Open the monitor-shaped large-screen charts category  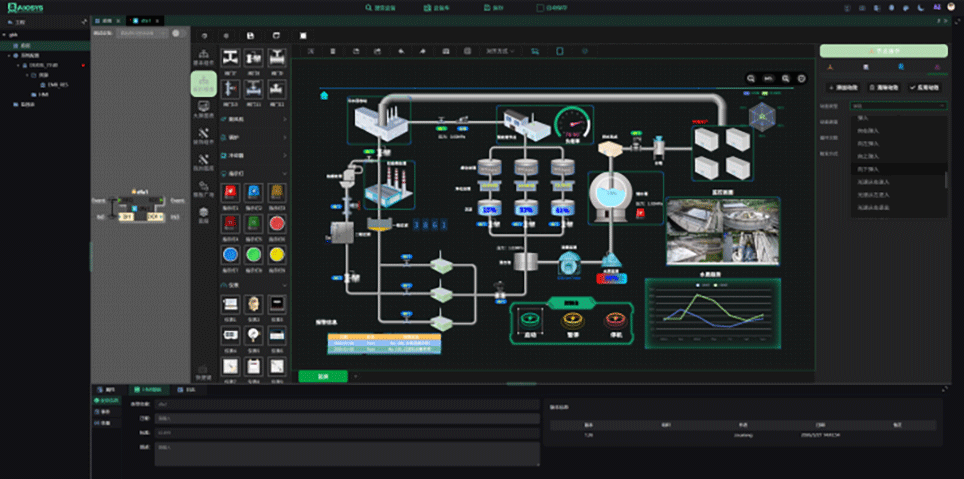[x=203, y=110]
